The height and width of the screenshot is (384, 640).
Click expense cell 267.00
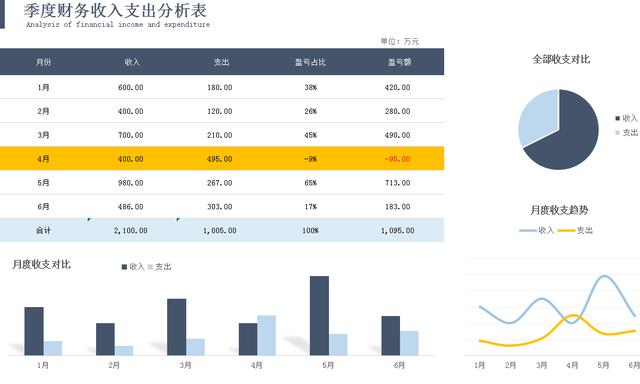(x=220, y=183)
